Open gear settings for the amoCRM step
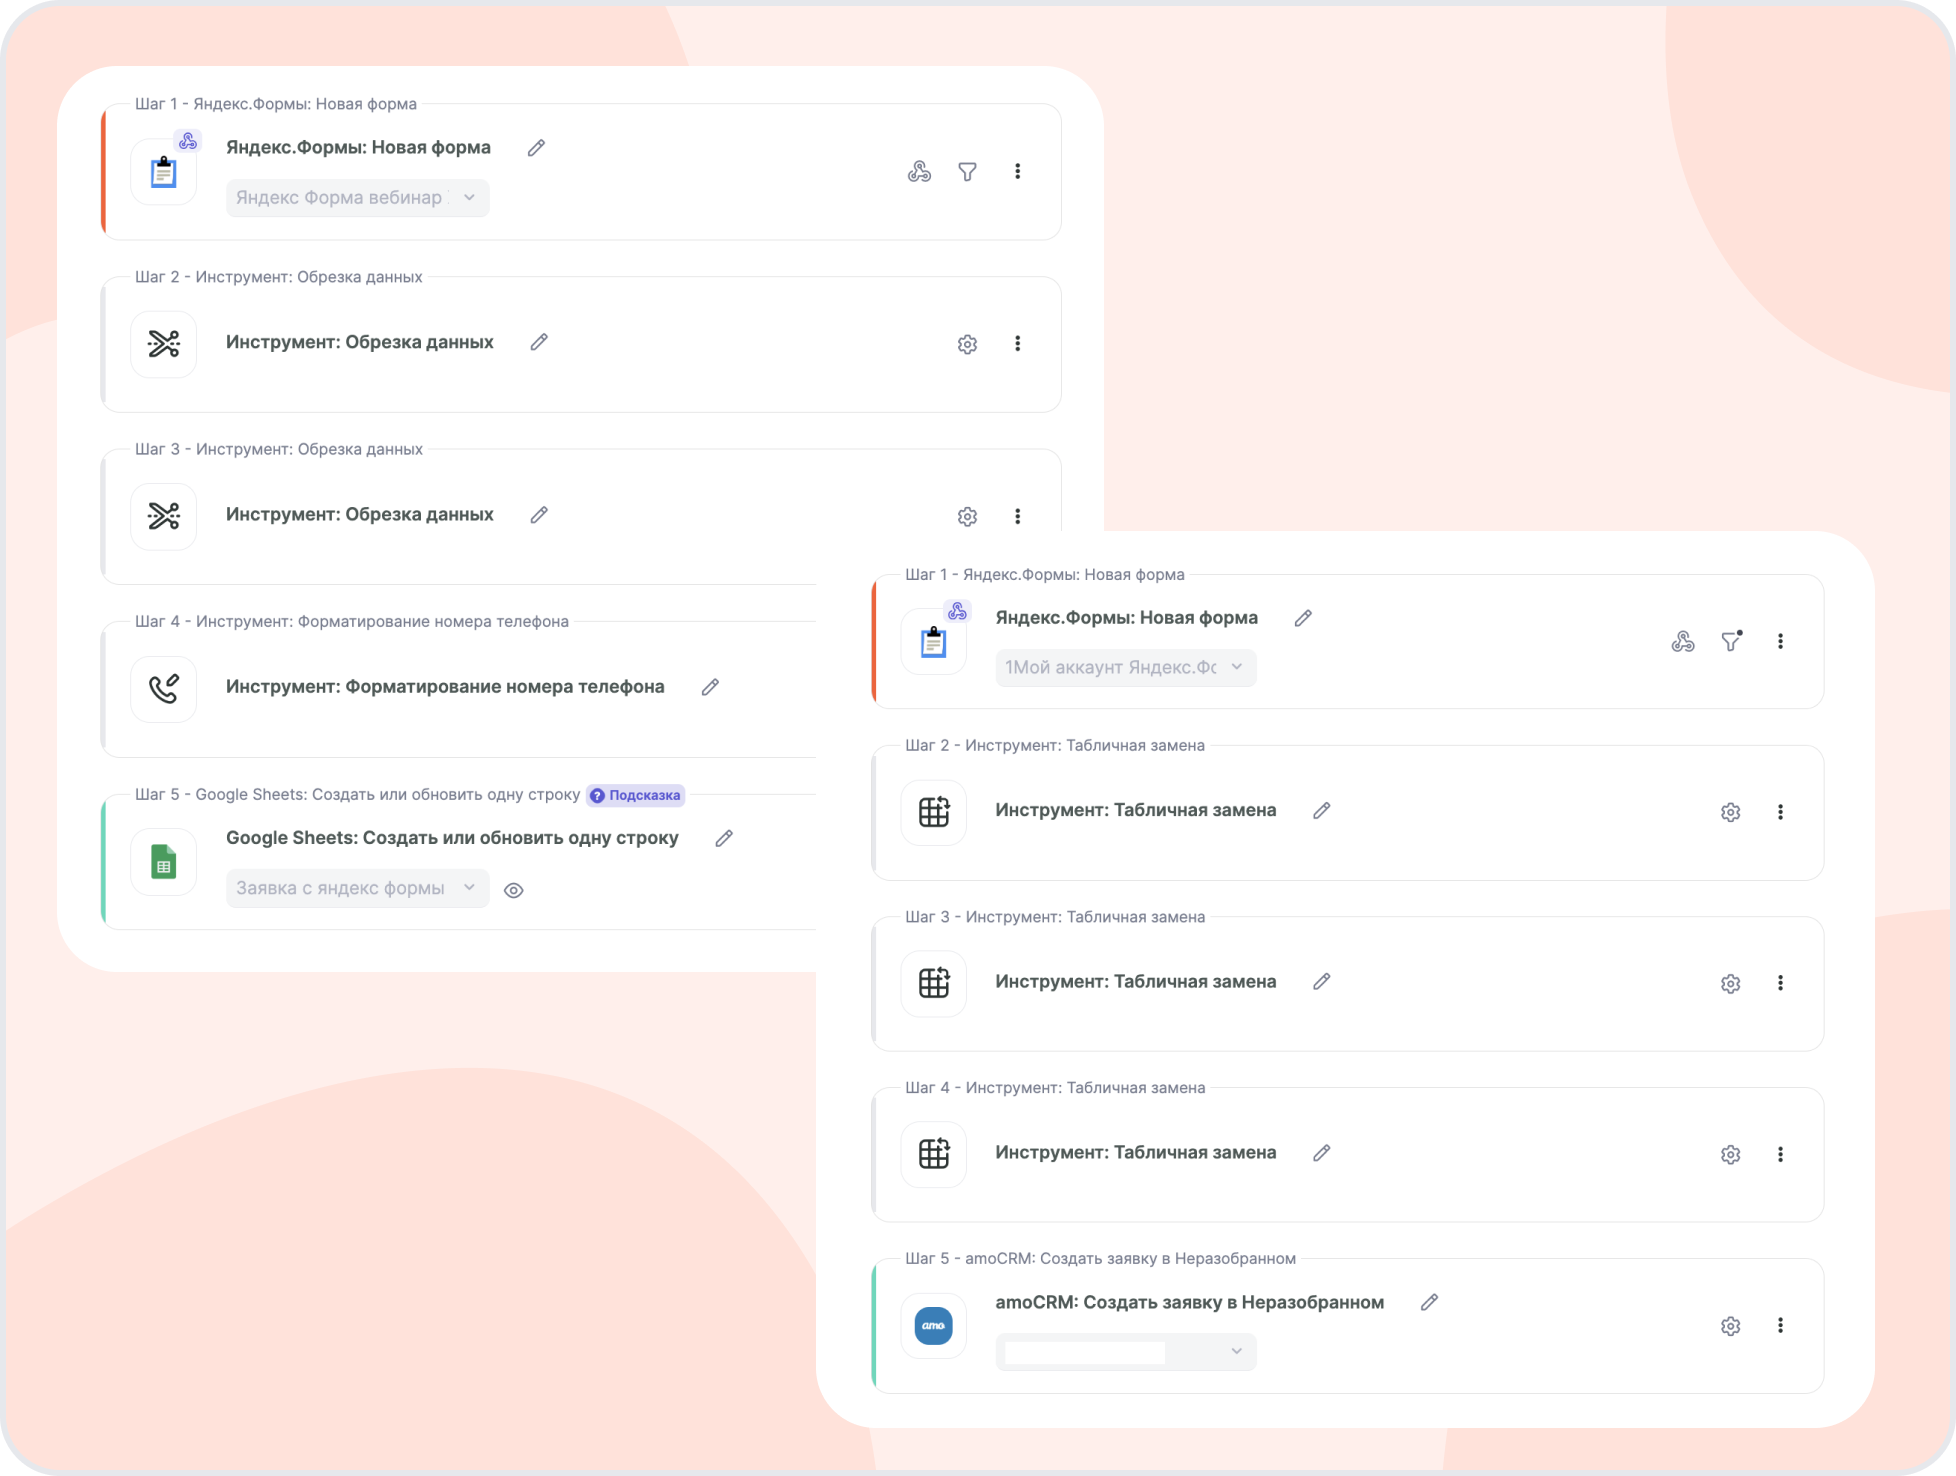 pos(1731,1326)
